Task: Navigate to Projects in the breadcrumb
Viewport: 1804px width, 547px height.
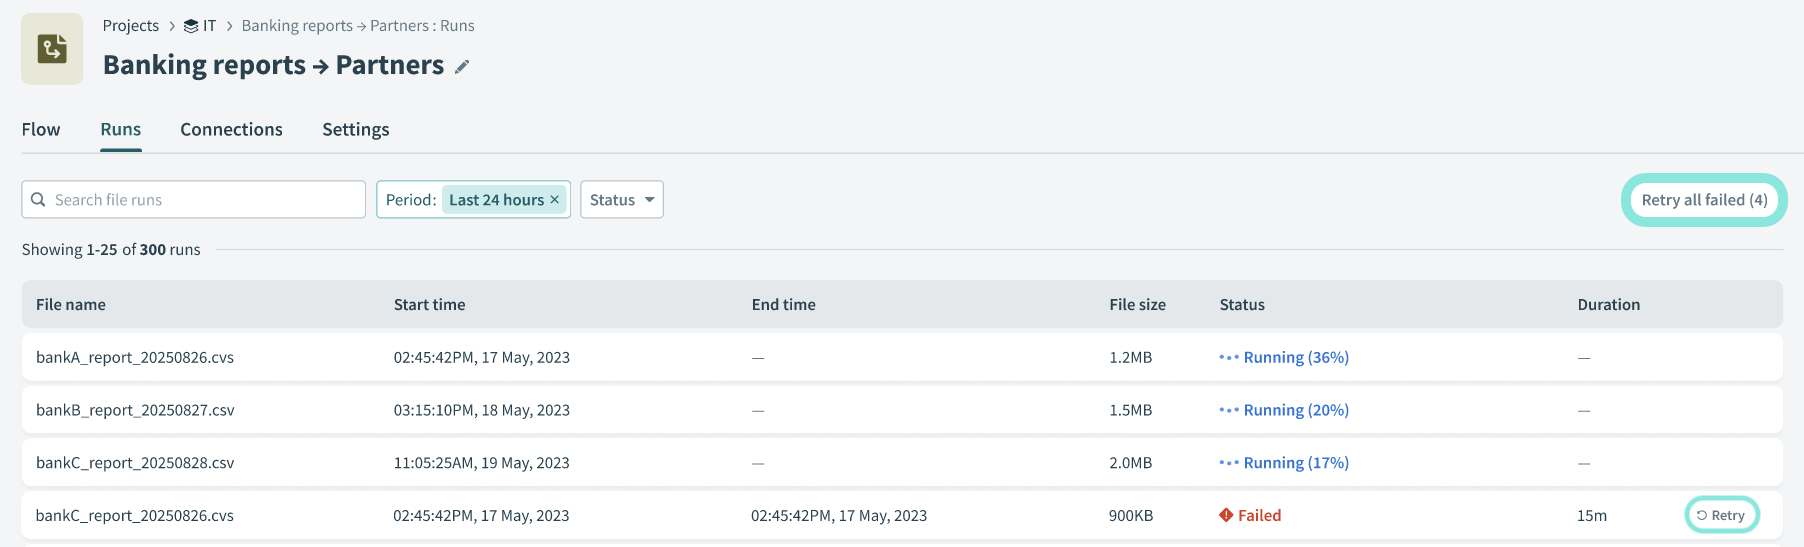Action: click(x=130, y=26)
